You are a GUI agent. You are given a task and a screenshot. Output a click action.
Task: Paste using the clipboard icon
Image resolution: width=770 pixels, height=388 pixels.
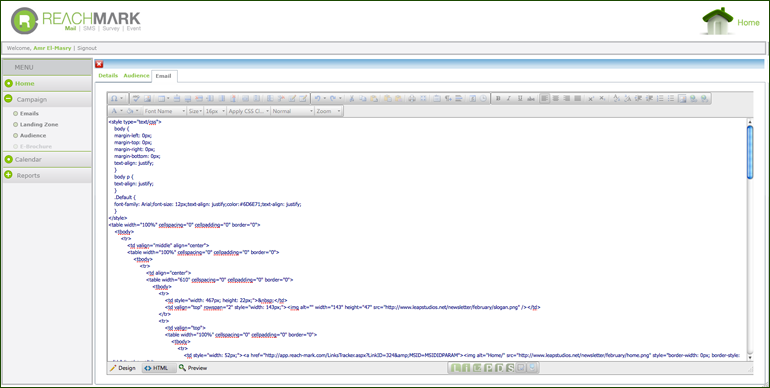point(374,99)
